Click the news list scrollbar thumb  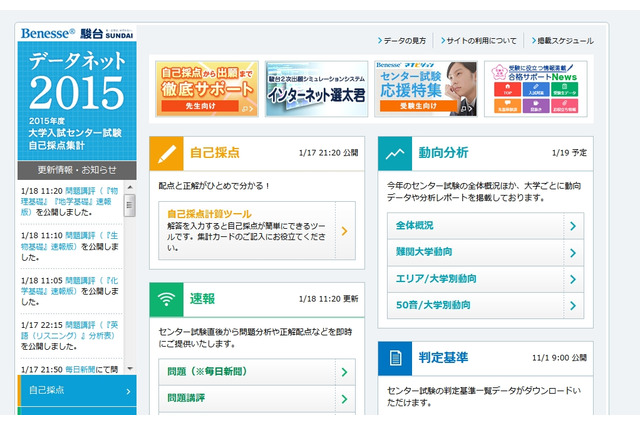pyautogui.click(x=130, y=205)
